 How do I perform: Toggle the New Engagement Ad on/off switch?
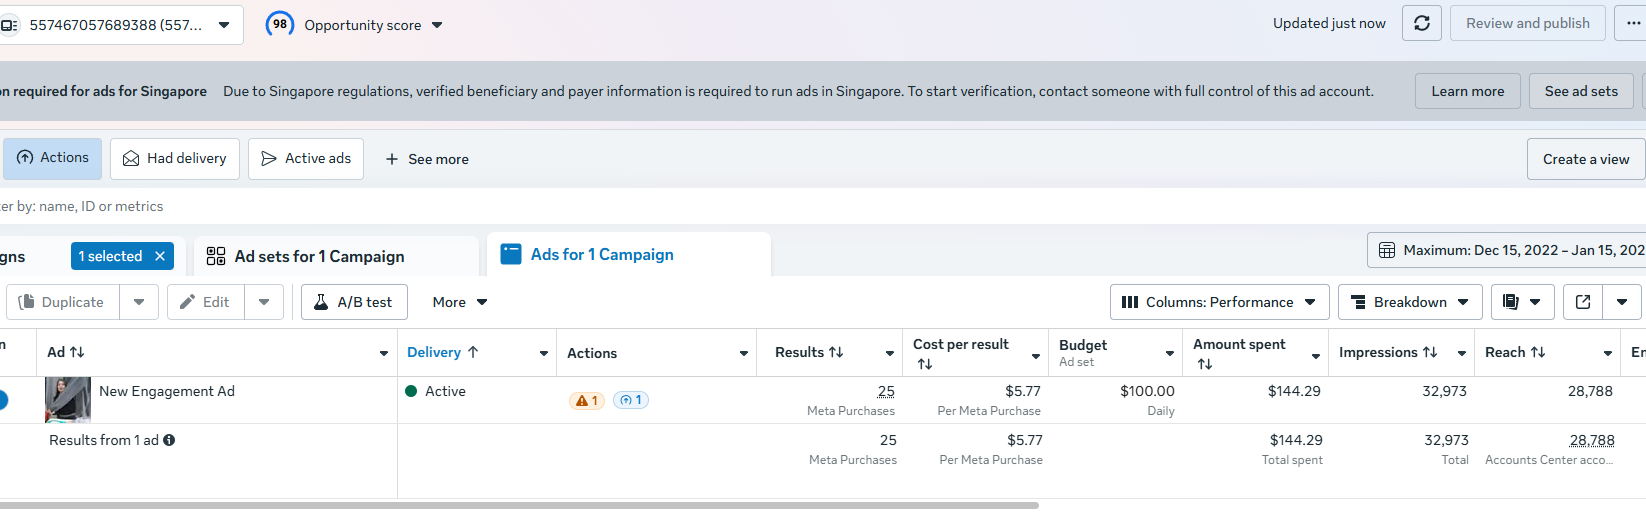click(2, 400)
